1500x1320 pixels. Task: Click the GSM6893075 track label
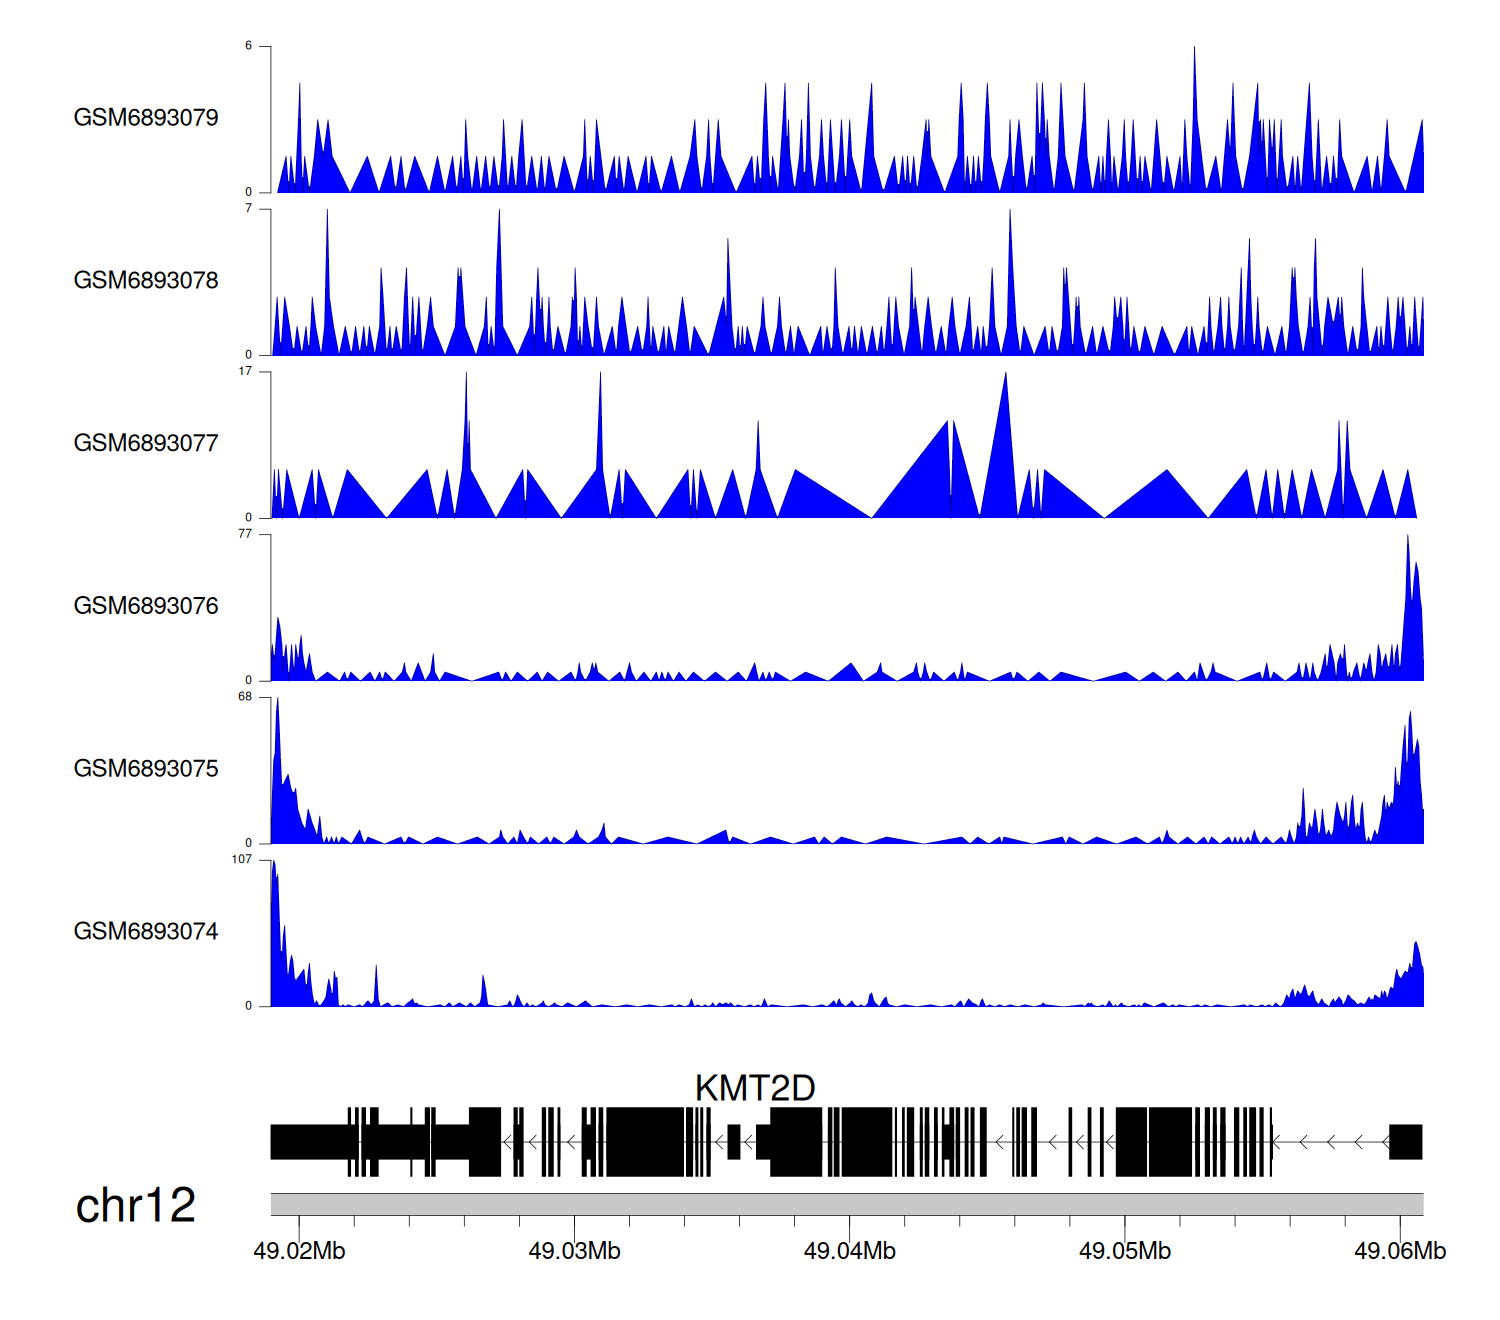(x=146, y=769)
